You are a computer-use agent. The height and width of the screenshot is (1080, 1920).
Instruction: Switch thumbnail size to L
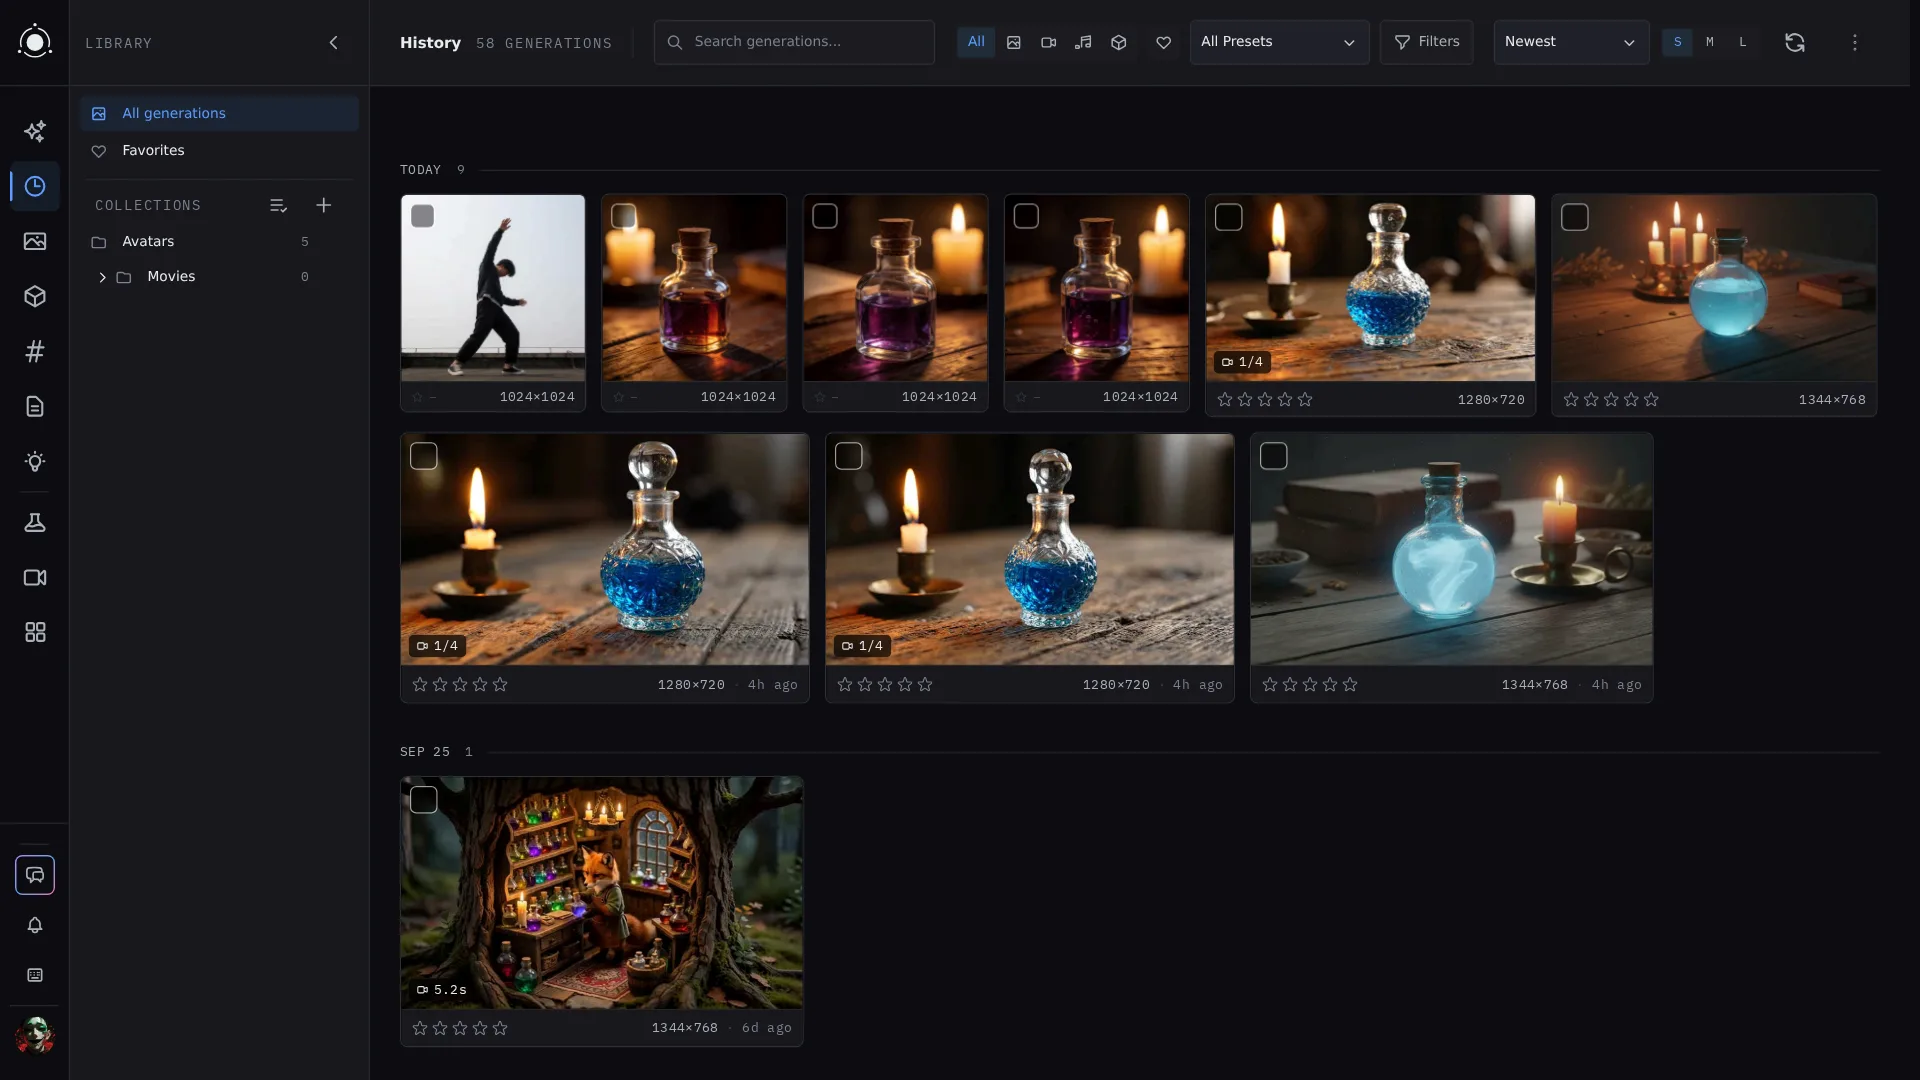(1743, 42)
